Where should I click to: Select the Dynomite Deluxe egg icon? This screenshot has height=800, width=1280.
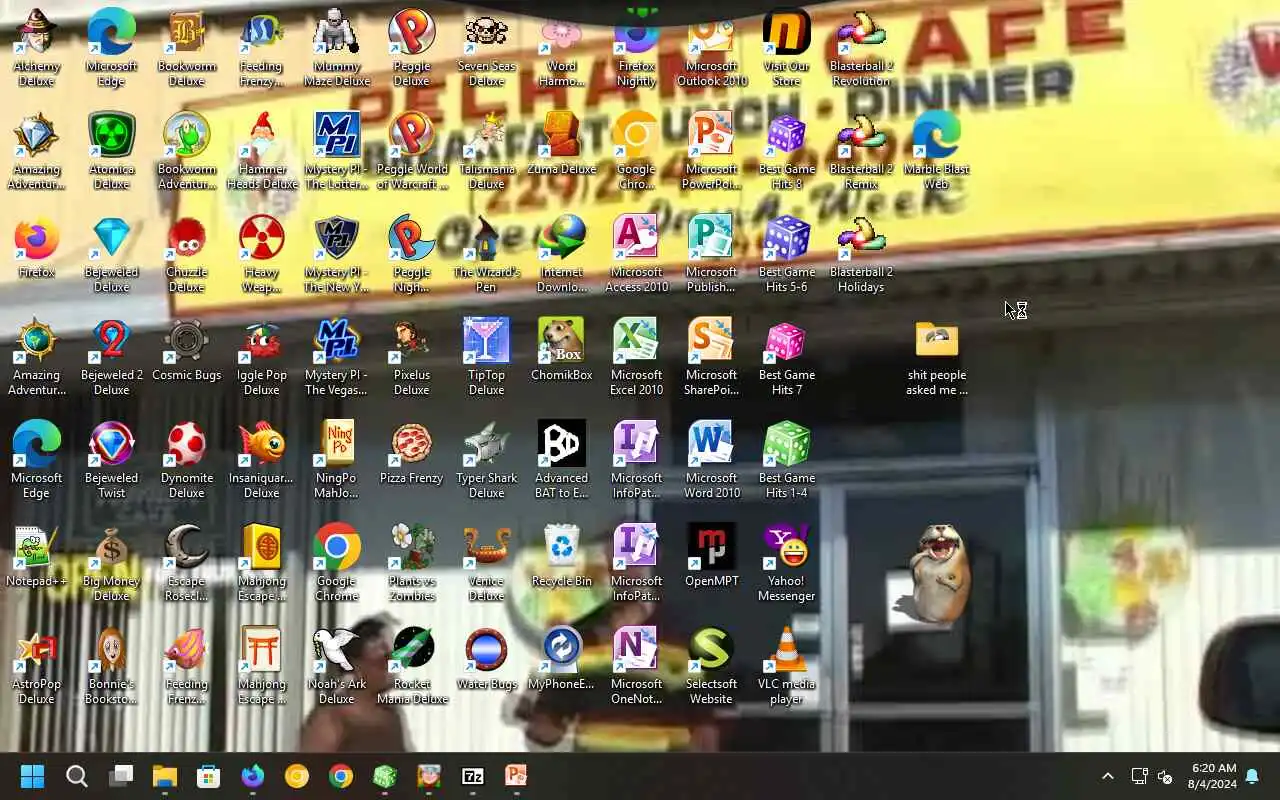187,460
